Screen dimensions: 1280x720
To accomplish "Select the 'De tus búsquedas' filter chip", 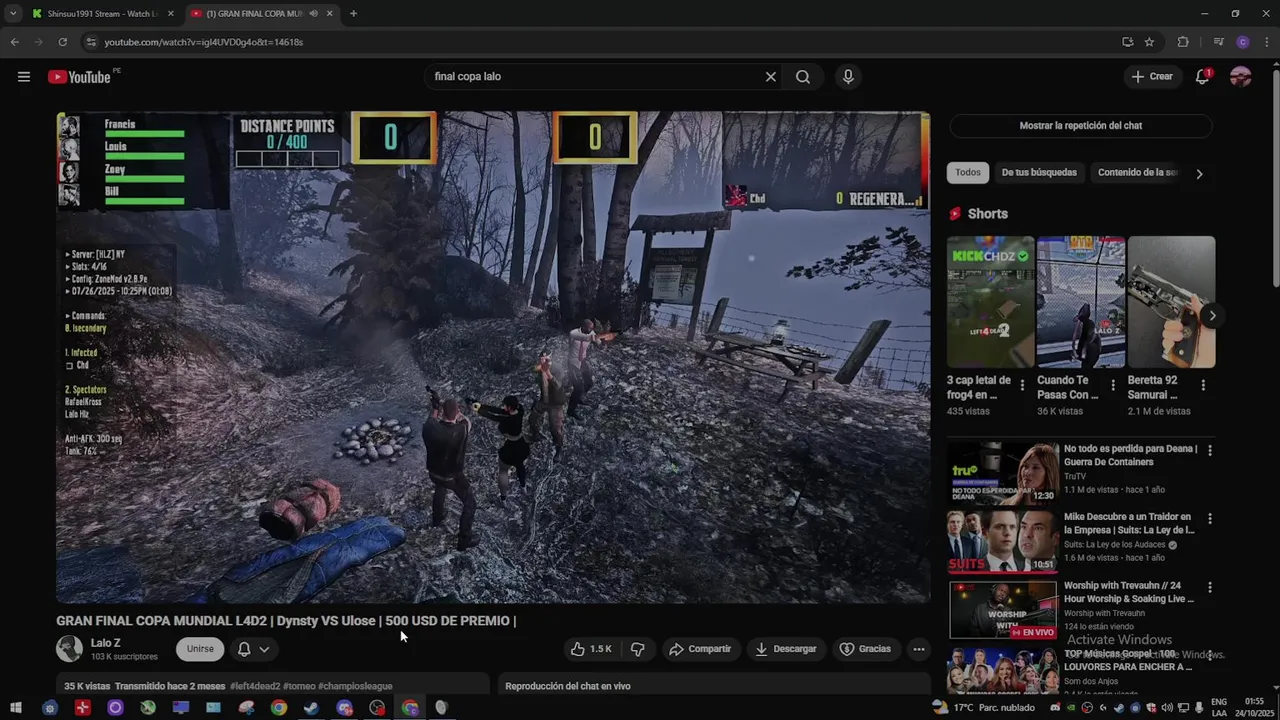I will tap(1039, 172).
